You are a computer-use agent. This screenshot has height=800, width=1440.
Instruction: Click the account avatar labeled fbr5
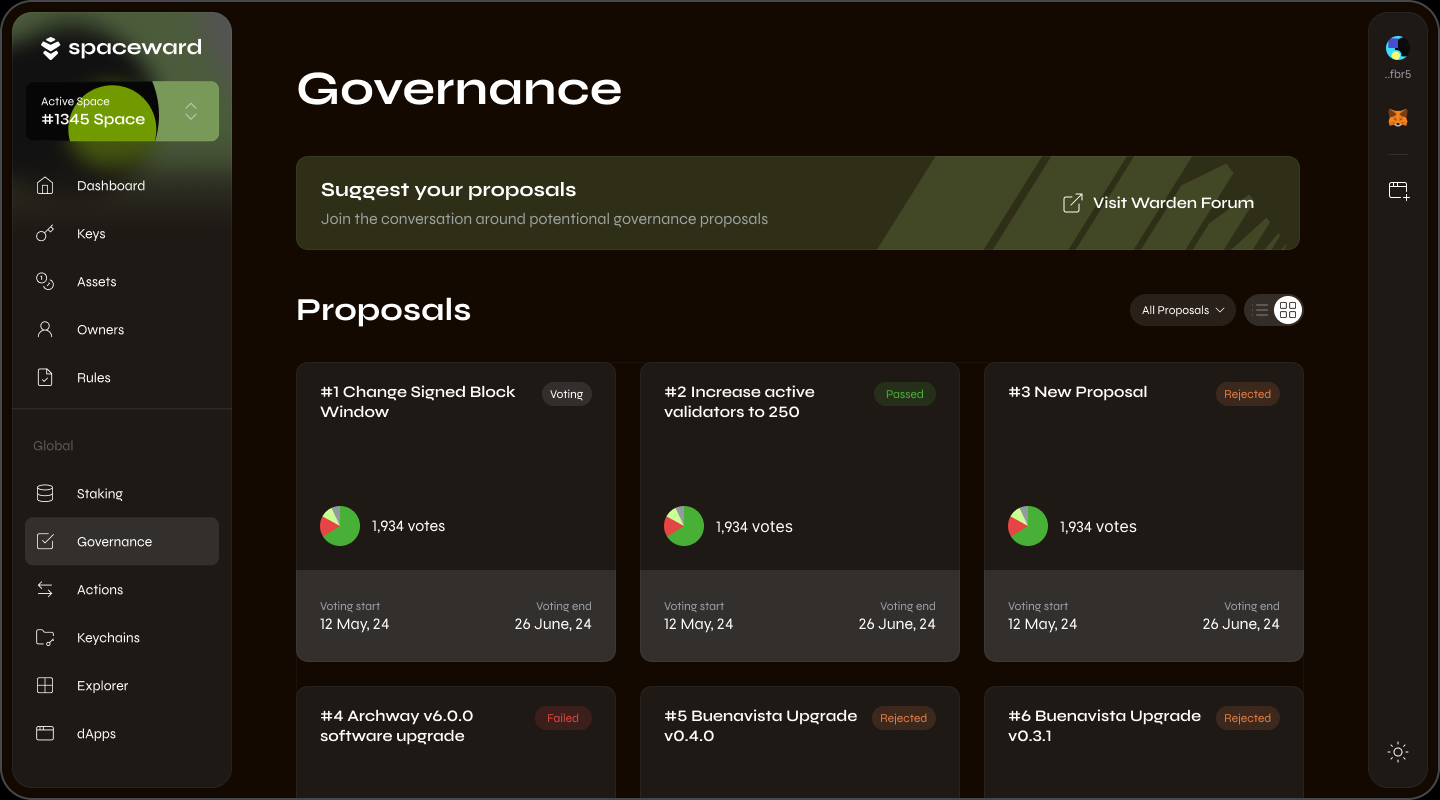pyautogui.click(x=1398, y=48)
